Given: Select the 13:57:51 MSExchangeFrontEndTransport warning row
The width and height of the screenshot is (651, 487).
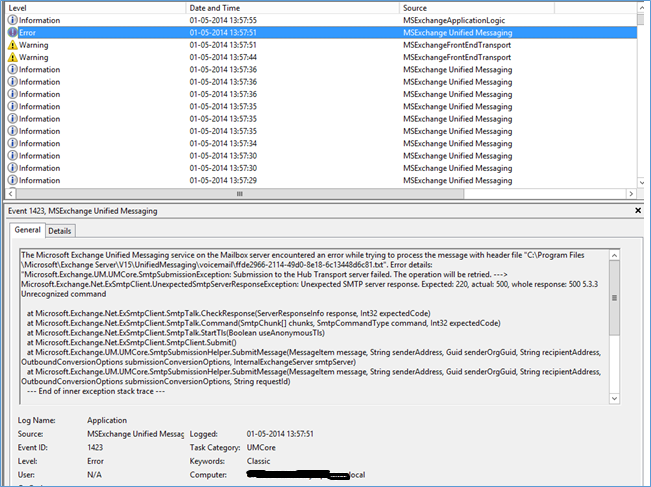Looking at the screenshot, I should coord(321,45).
